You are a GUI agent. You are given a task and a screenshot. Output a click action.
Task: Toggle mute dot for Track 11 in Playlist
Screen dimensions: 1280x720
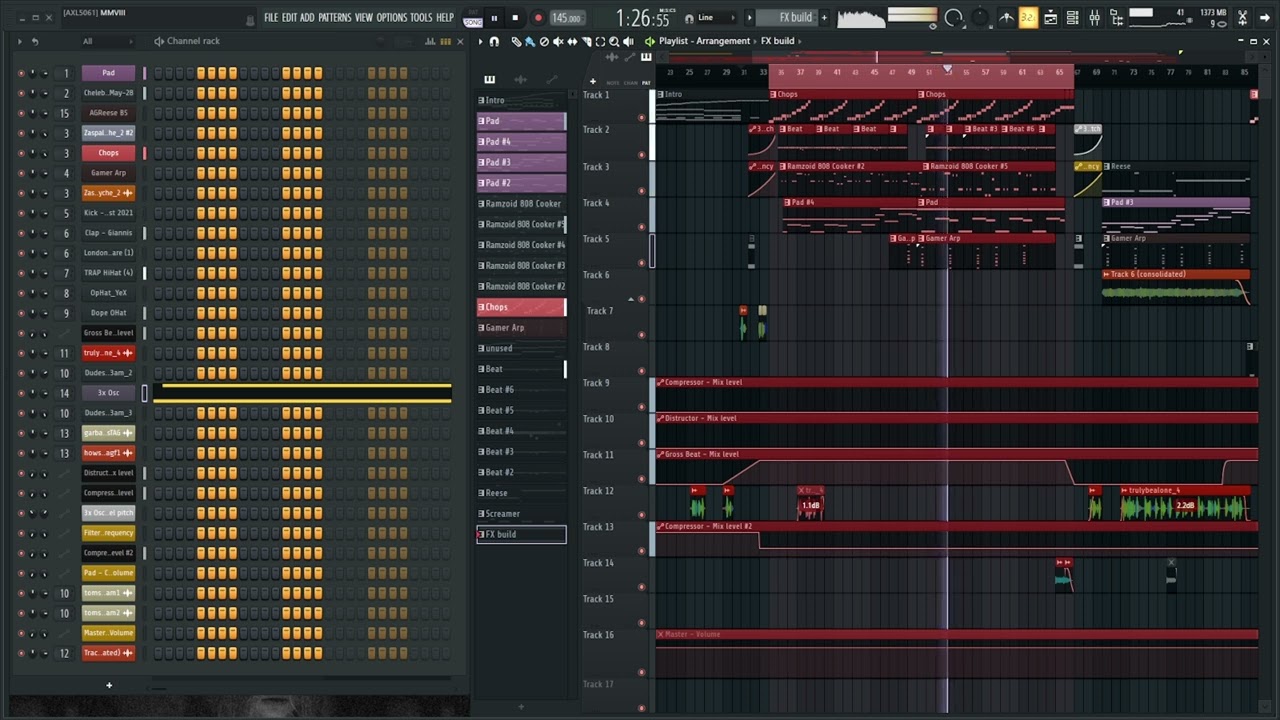pos(642,479)
